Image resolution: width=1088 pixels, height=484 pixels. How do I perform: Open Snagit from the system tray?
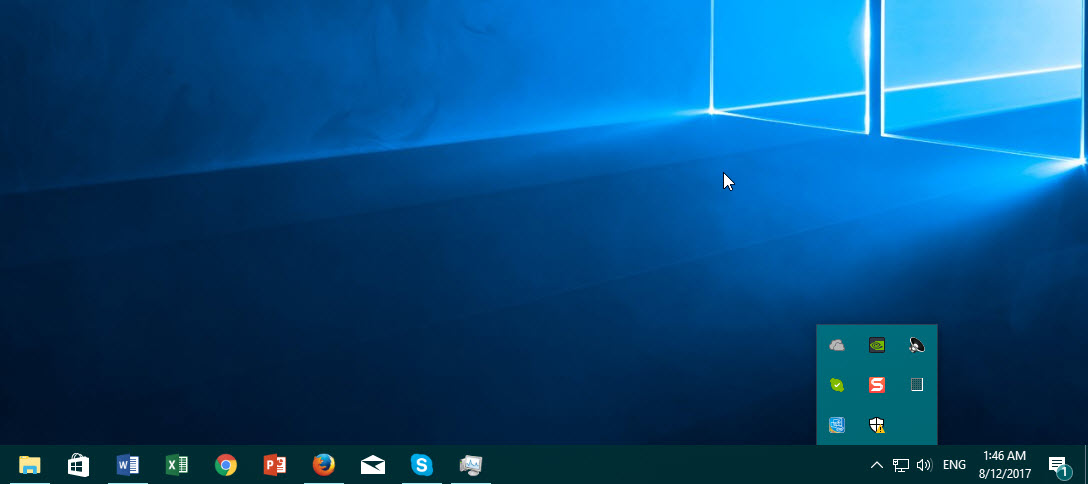point(877,385)
